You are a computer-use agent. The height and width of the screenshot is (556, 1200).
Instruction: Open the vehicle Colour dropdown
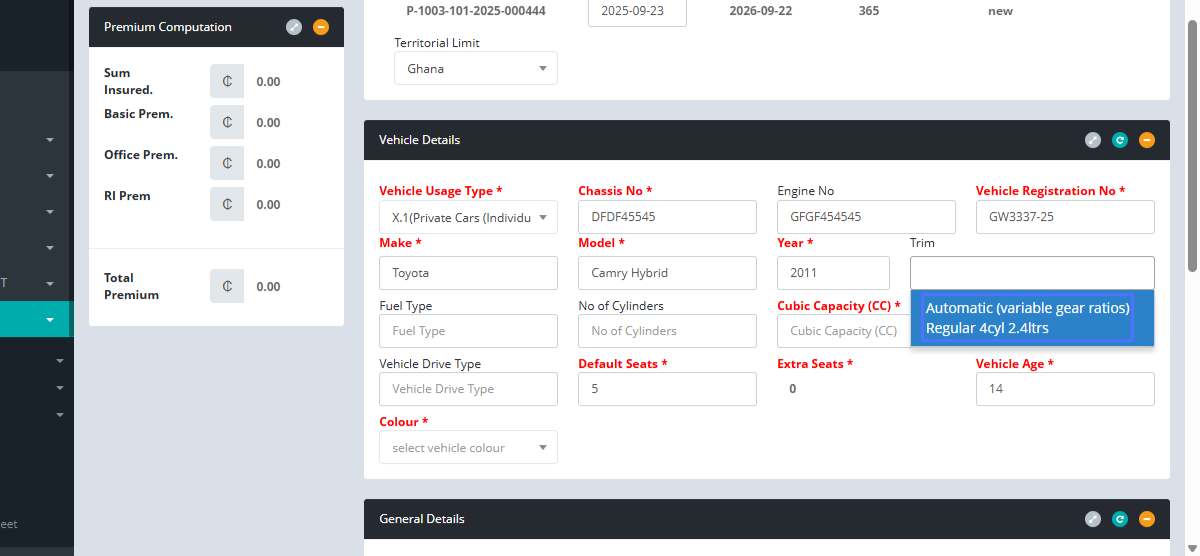pyautogui.click(x=468, y=447)
